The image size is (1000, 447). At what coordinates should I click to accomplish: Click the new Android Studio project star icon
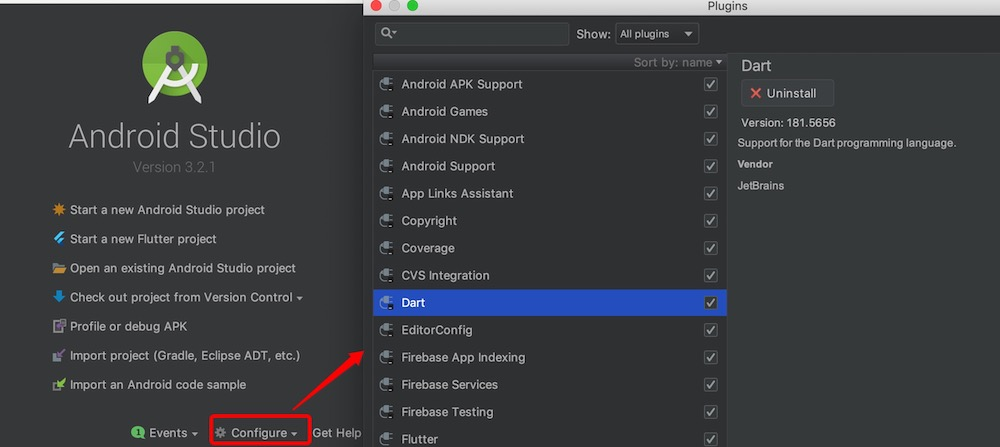click(x=59, y=210)
